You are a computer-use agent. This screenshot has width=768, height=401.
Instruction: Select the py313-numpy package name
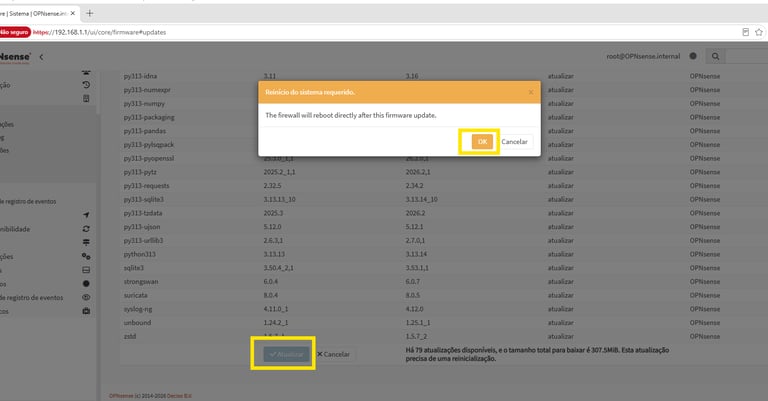click(144, 103)
